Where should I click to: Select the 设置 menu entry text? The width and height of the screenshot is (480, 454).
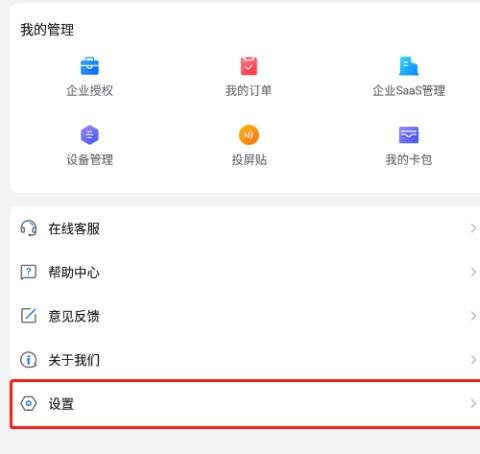pyautogui.click(x=61, y=404)
